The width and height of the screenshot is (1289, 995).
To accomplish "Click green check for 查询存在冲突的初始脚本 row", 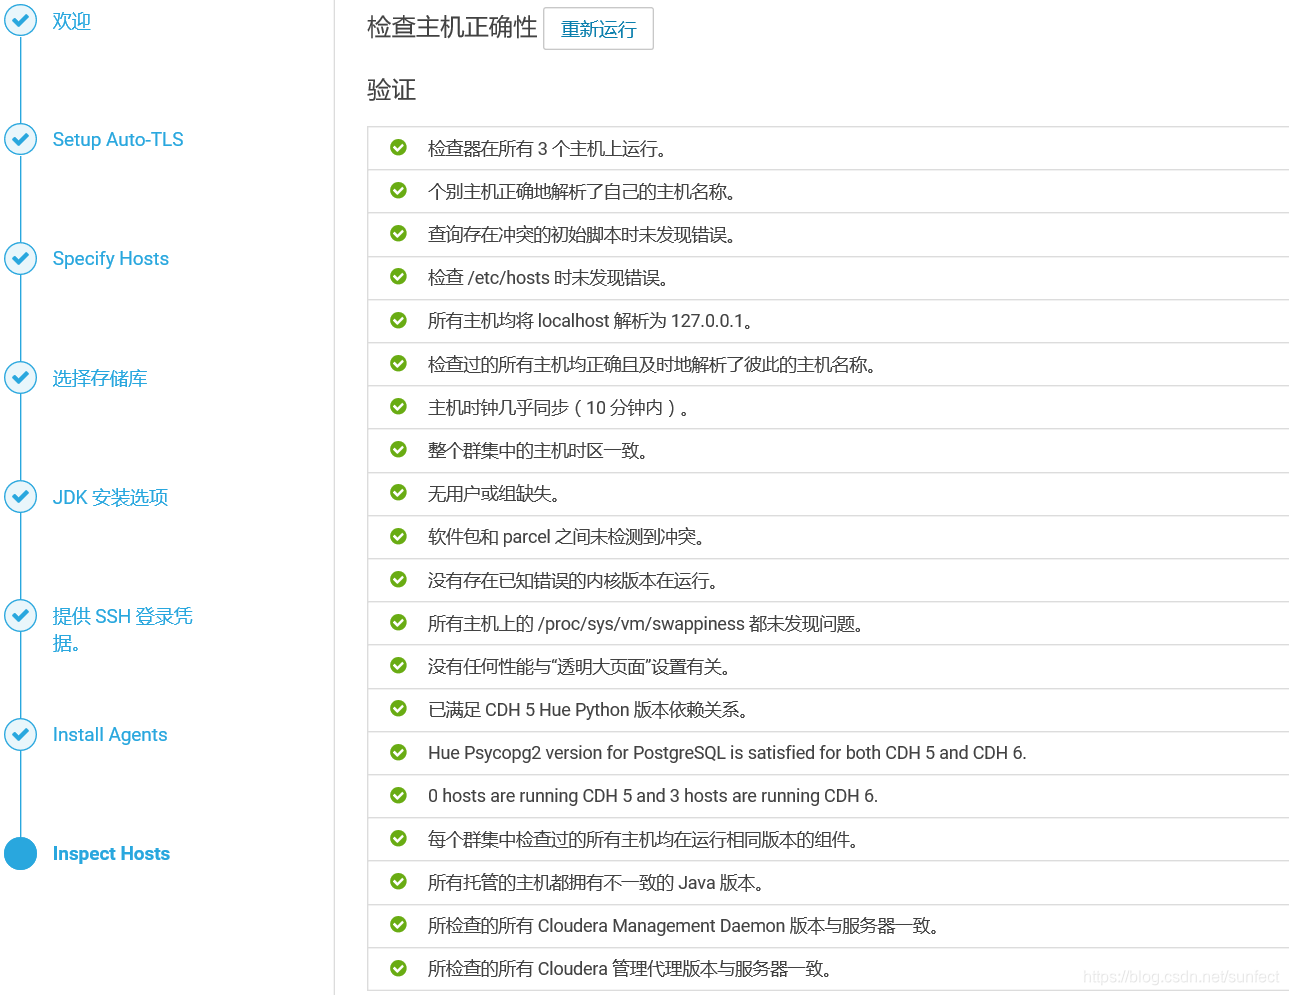I will click(398, 233).
